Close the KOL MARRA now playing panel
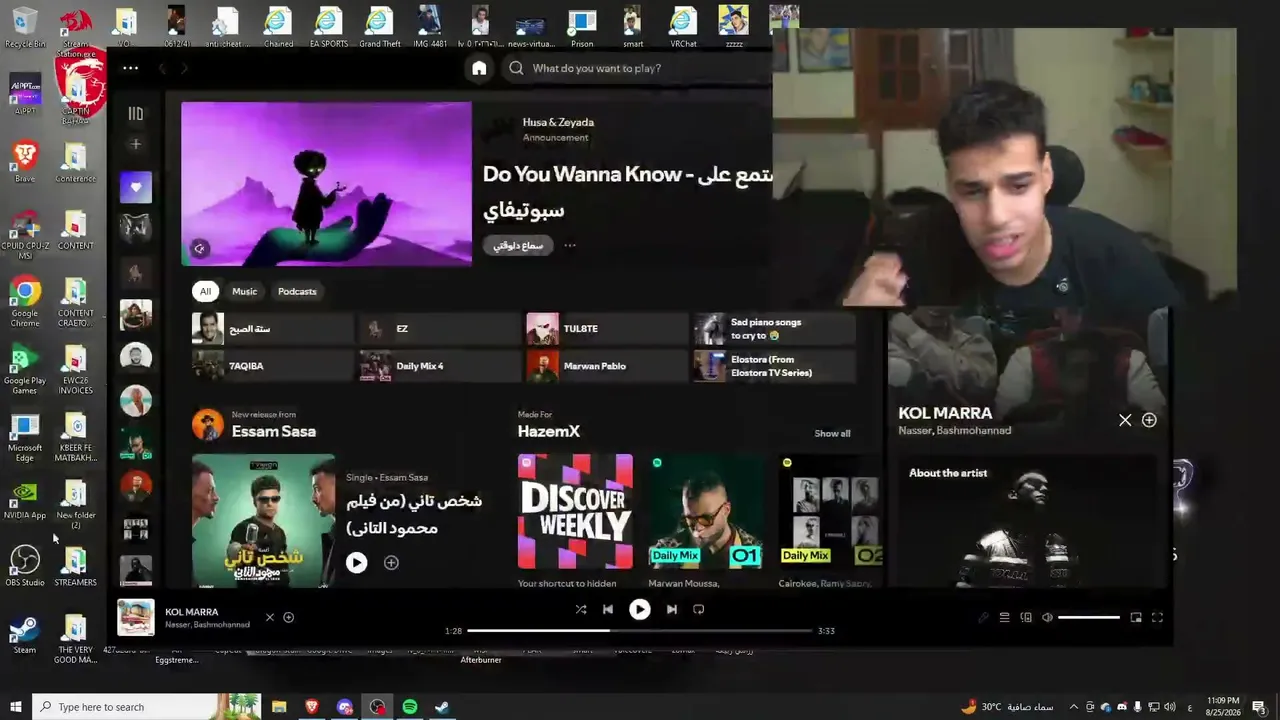Screen dimensions: 1280x720 click(x=1125, y=420)
